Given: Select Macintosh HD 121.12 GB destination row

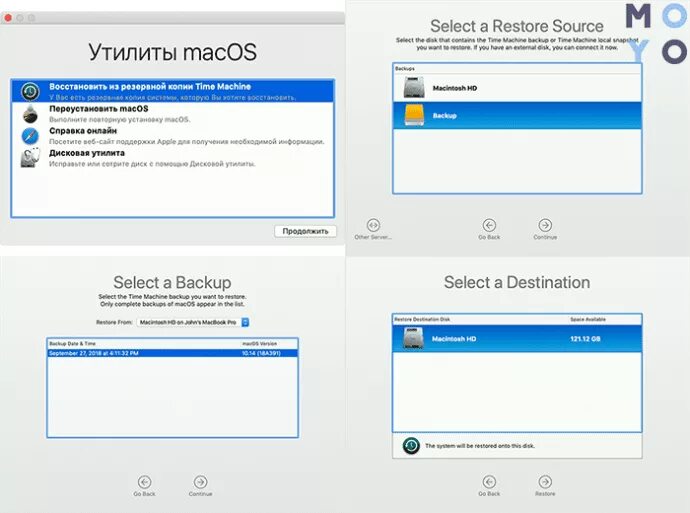Looking at the screenshot, I should point(517,338).
